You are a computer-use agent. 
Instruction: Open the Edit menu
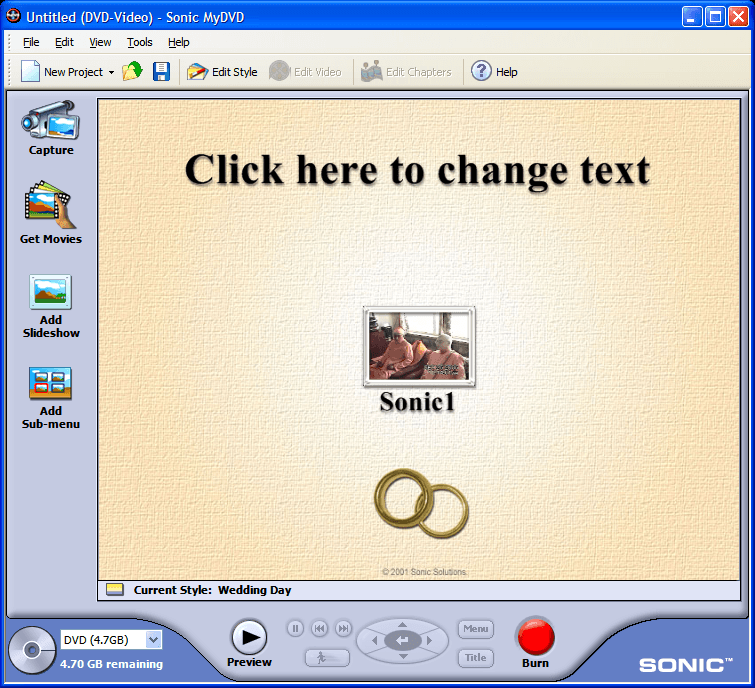click(64, 42)
